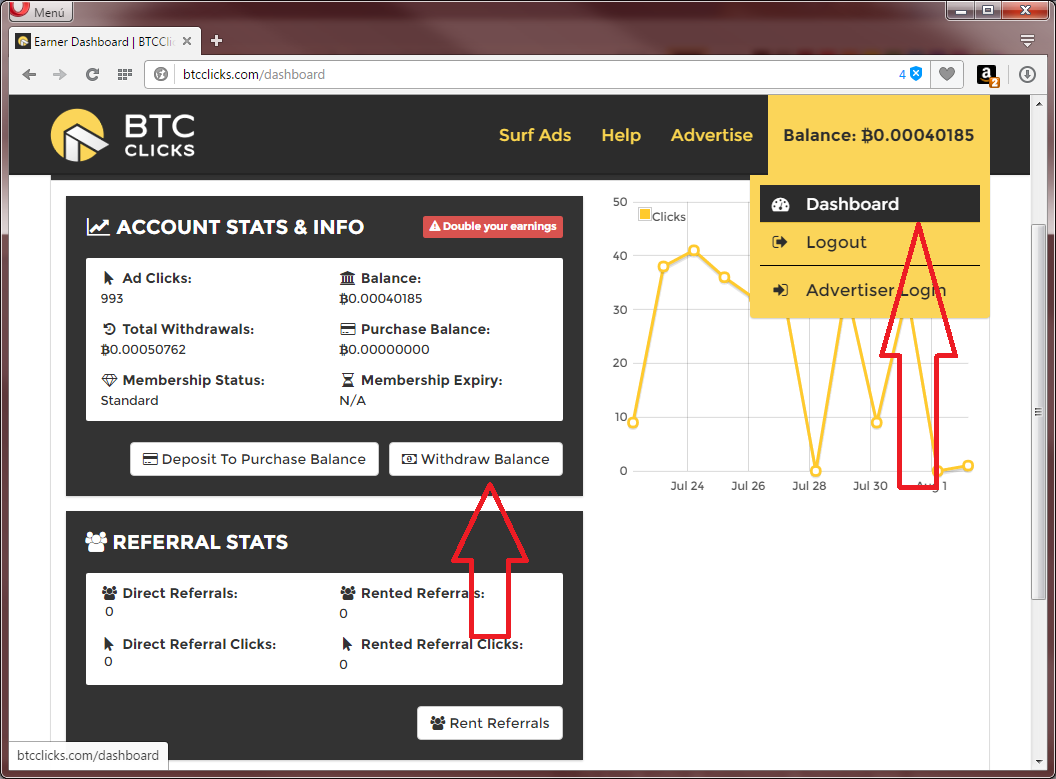Screen dimensions: 1056x779
Task: Choose Logout in the dropdown menu
Action: point(836,242)
